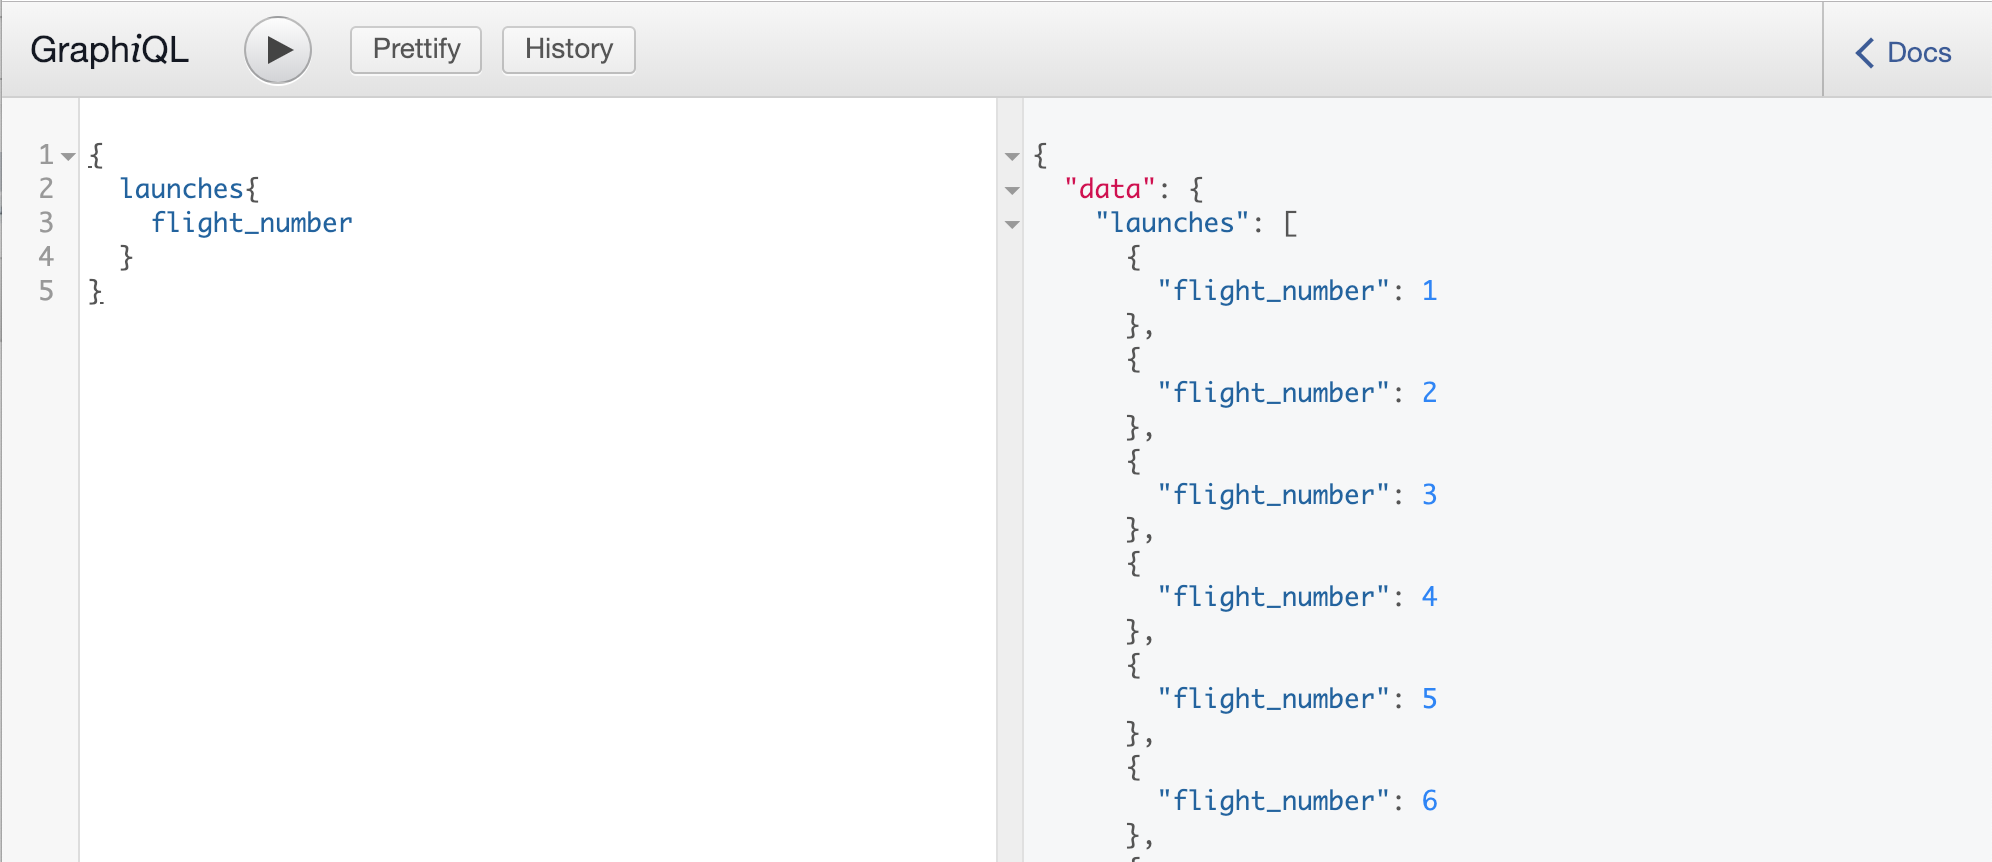
Task: Click the flight_number value 1 in results
Action: [x=1429, y=291]
